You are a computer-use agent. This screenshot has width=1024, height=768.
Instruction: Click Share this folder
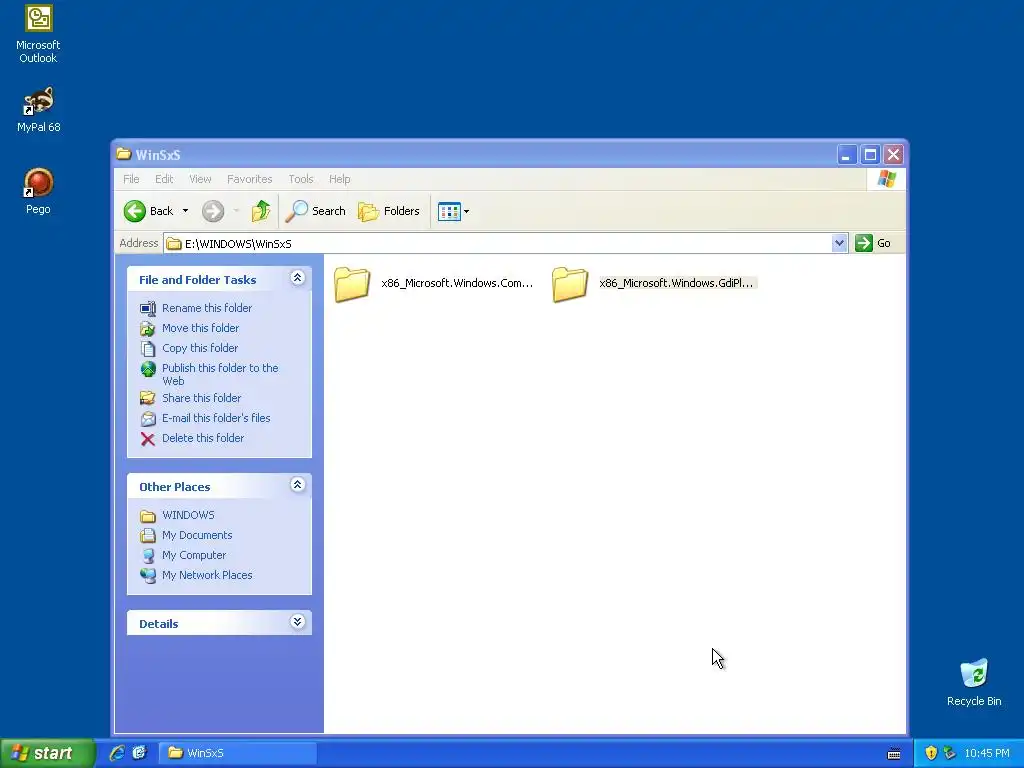[x=201, y=398]
